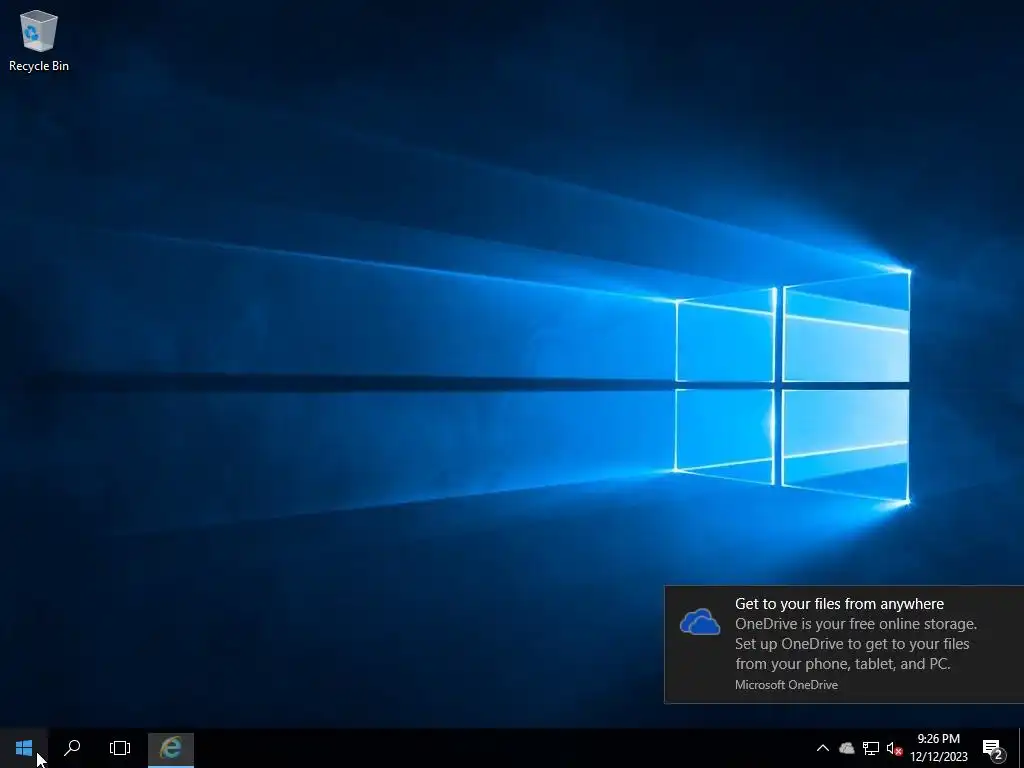The width and height of the screenshot is (1024, 768).
Task: Open the Windows Start menu
Action: pos(24,748)
